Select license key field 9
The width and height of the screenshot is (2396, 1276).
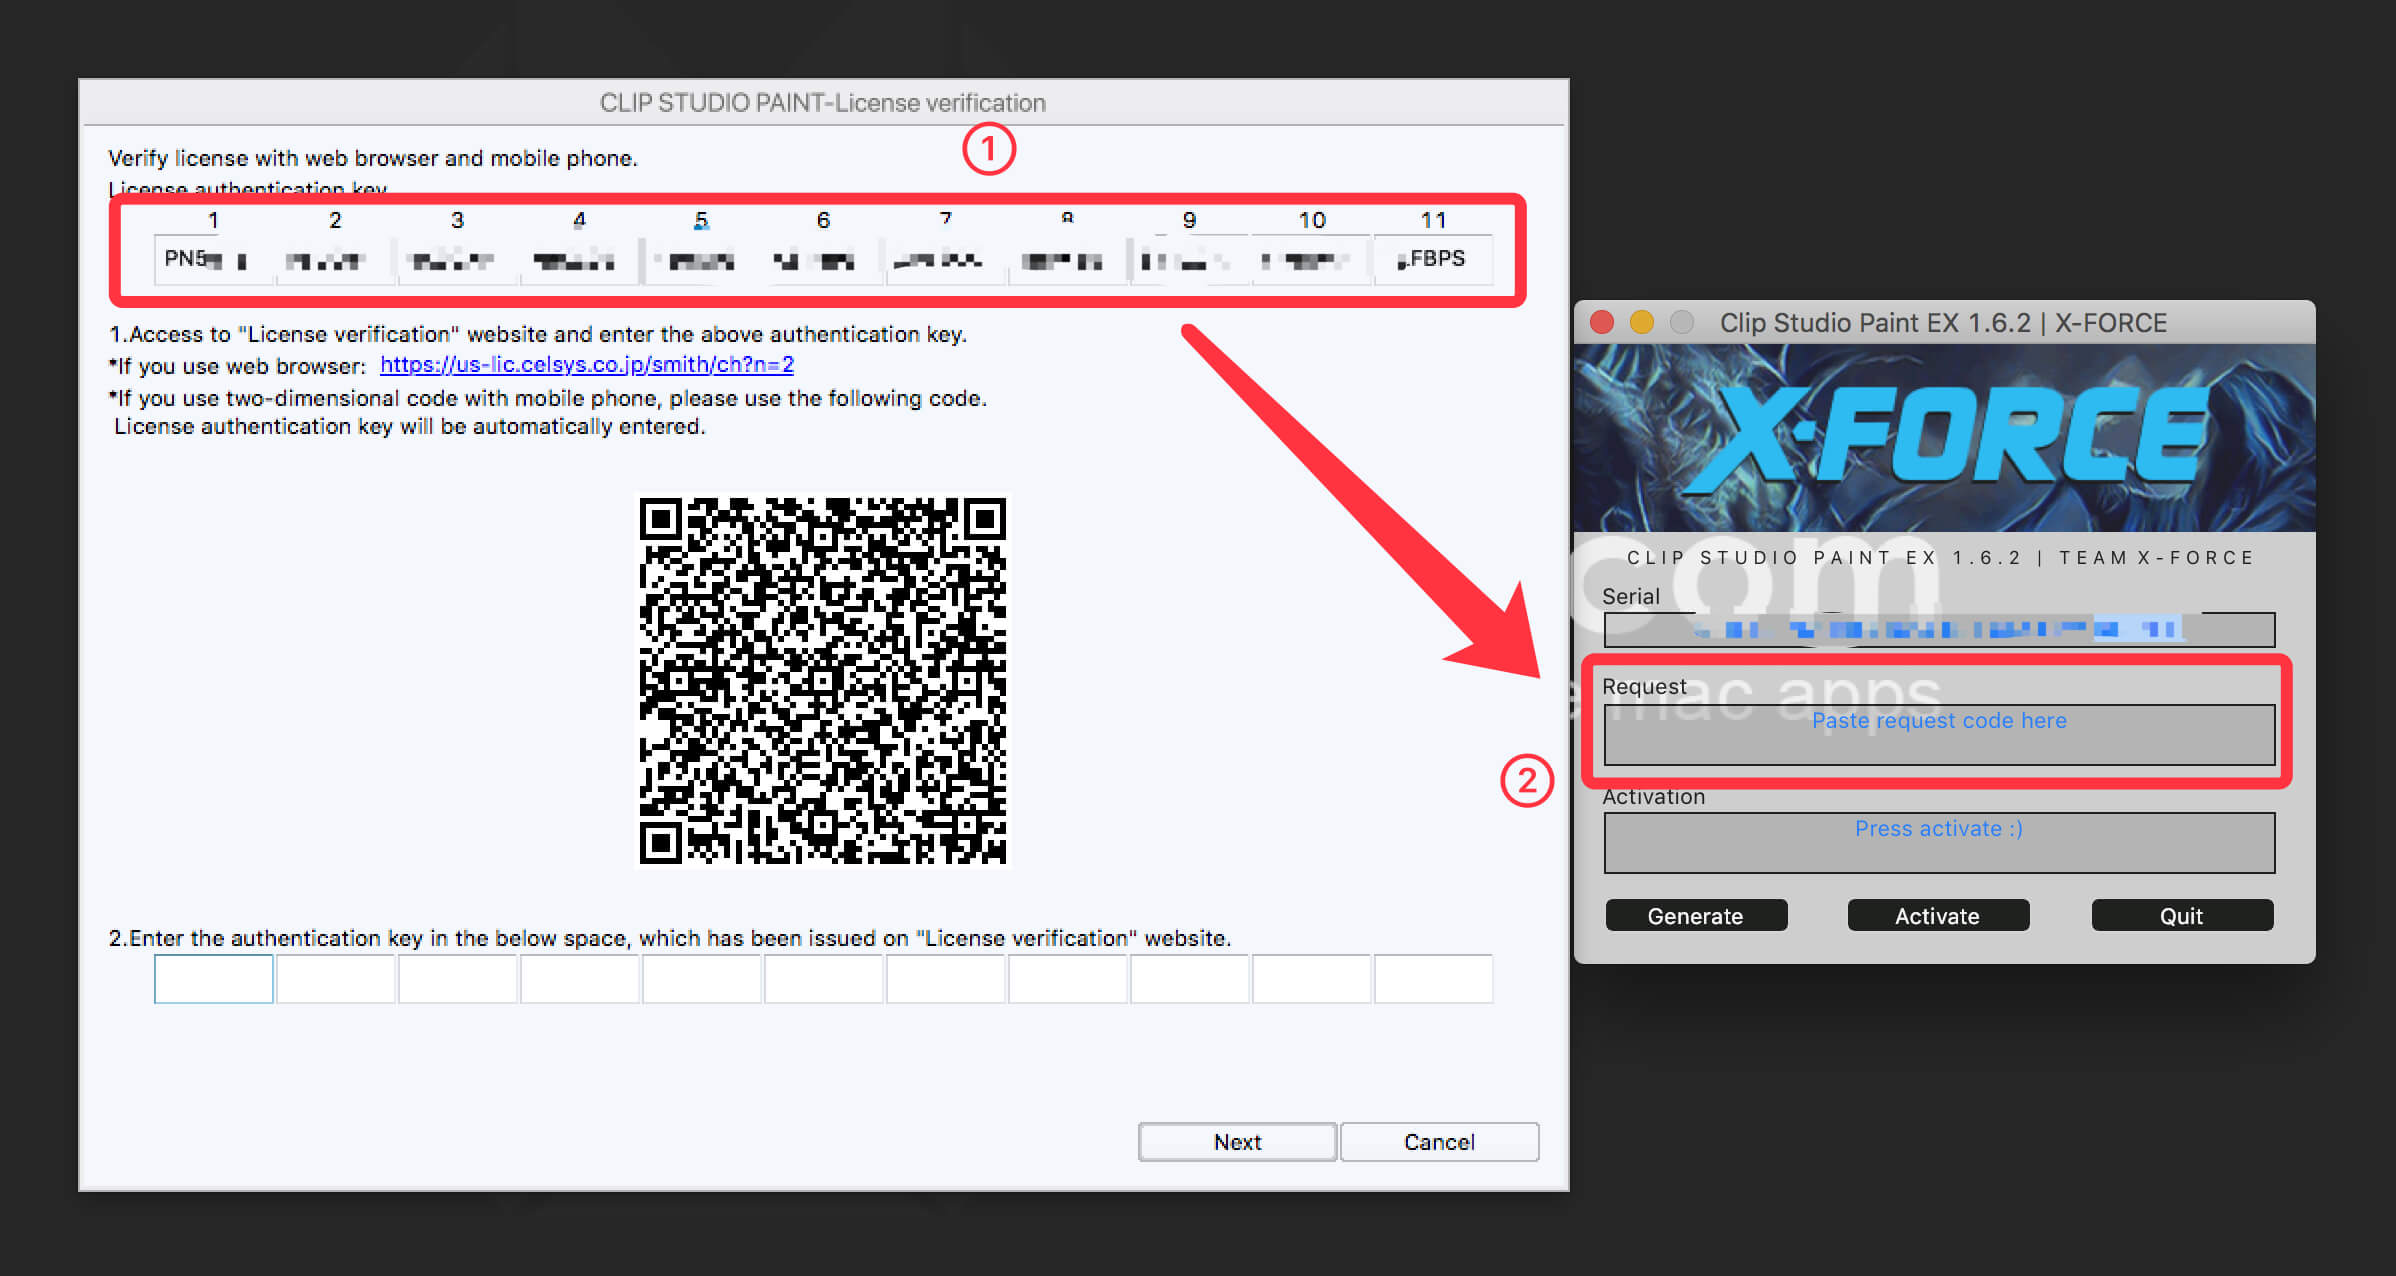(x=1189, y=260)
